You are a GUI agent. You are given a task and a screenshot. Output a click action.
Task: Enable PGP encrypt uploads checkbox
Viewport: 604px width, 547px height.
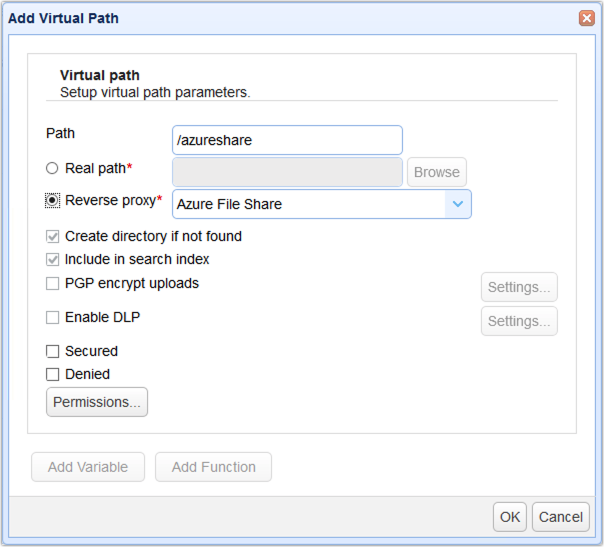tap(53, 284)
